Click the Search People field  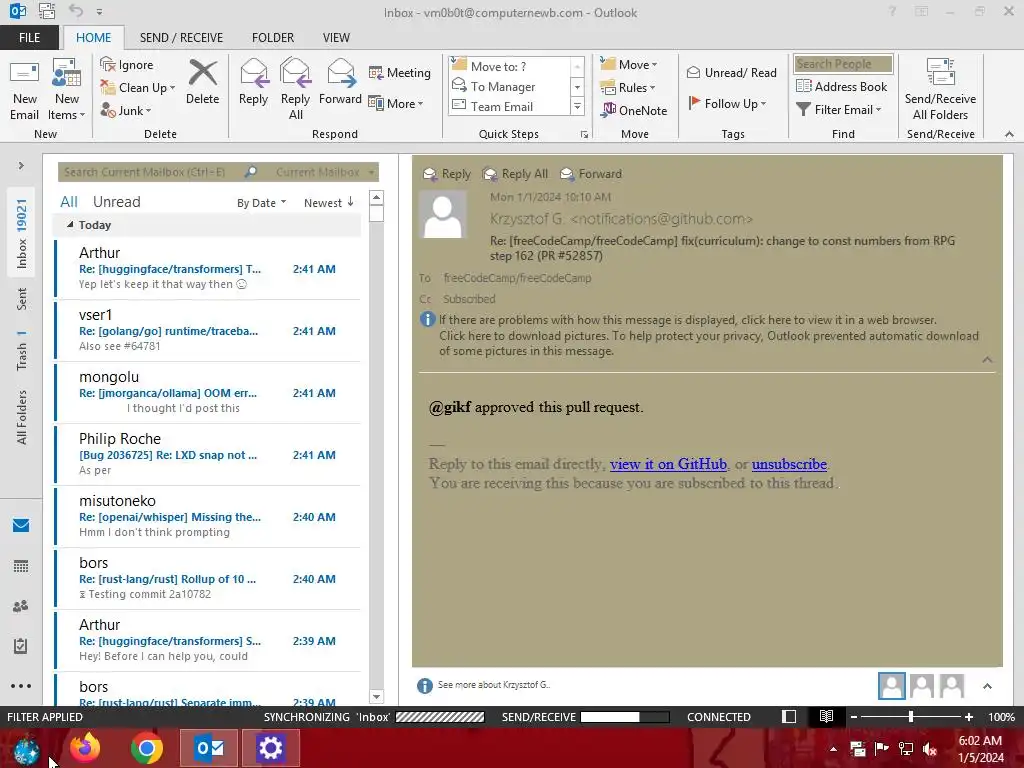[843, 64]
